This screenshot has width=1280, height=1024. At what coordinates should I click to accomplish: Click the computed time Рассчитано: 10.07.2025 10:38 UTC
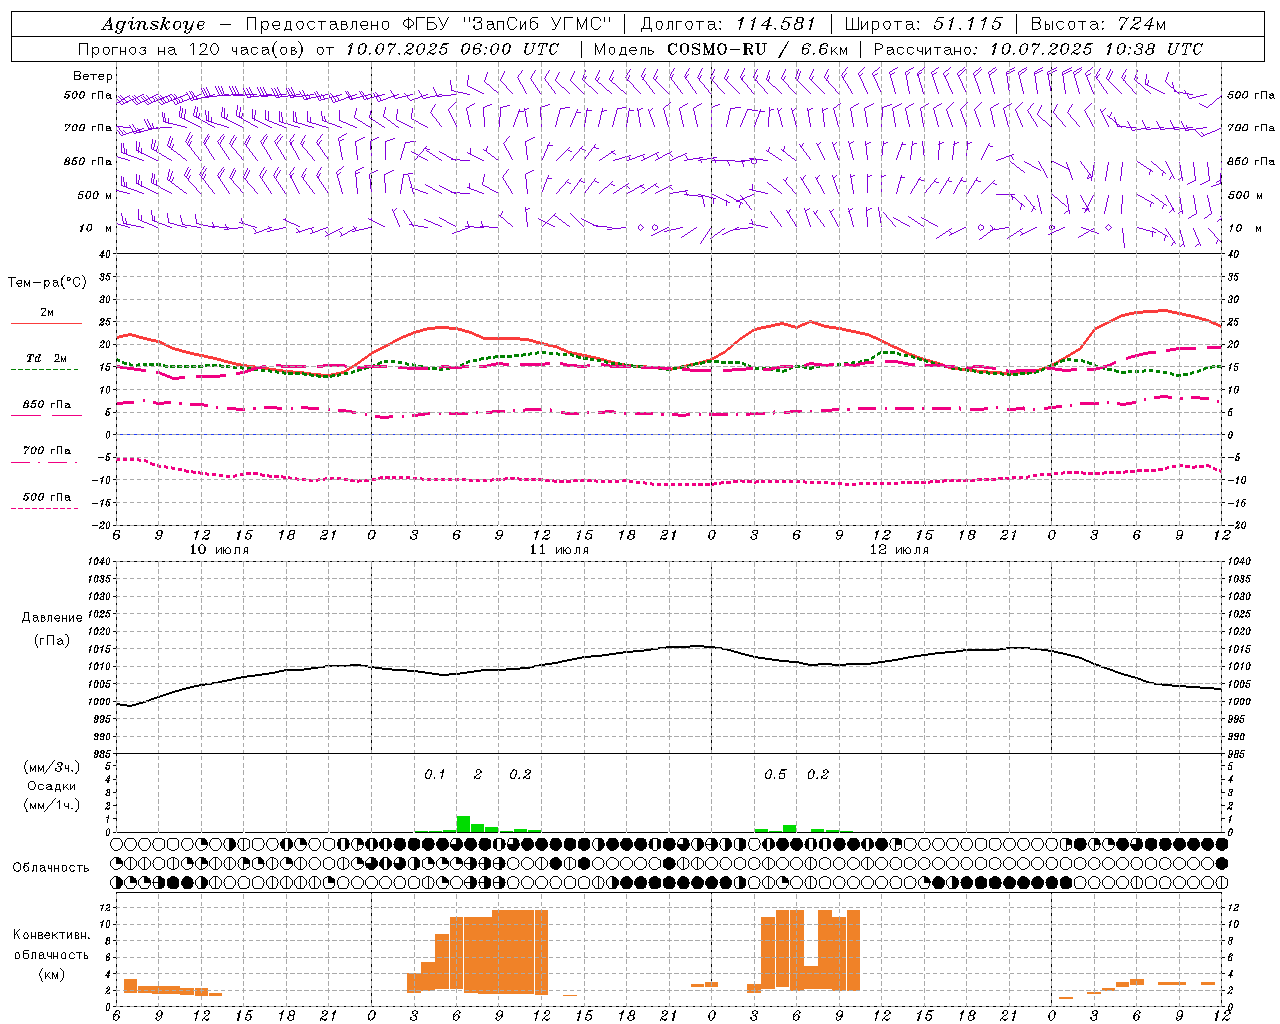[1038, 49]
